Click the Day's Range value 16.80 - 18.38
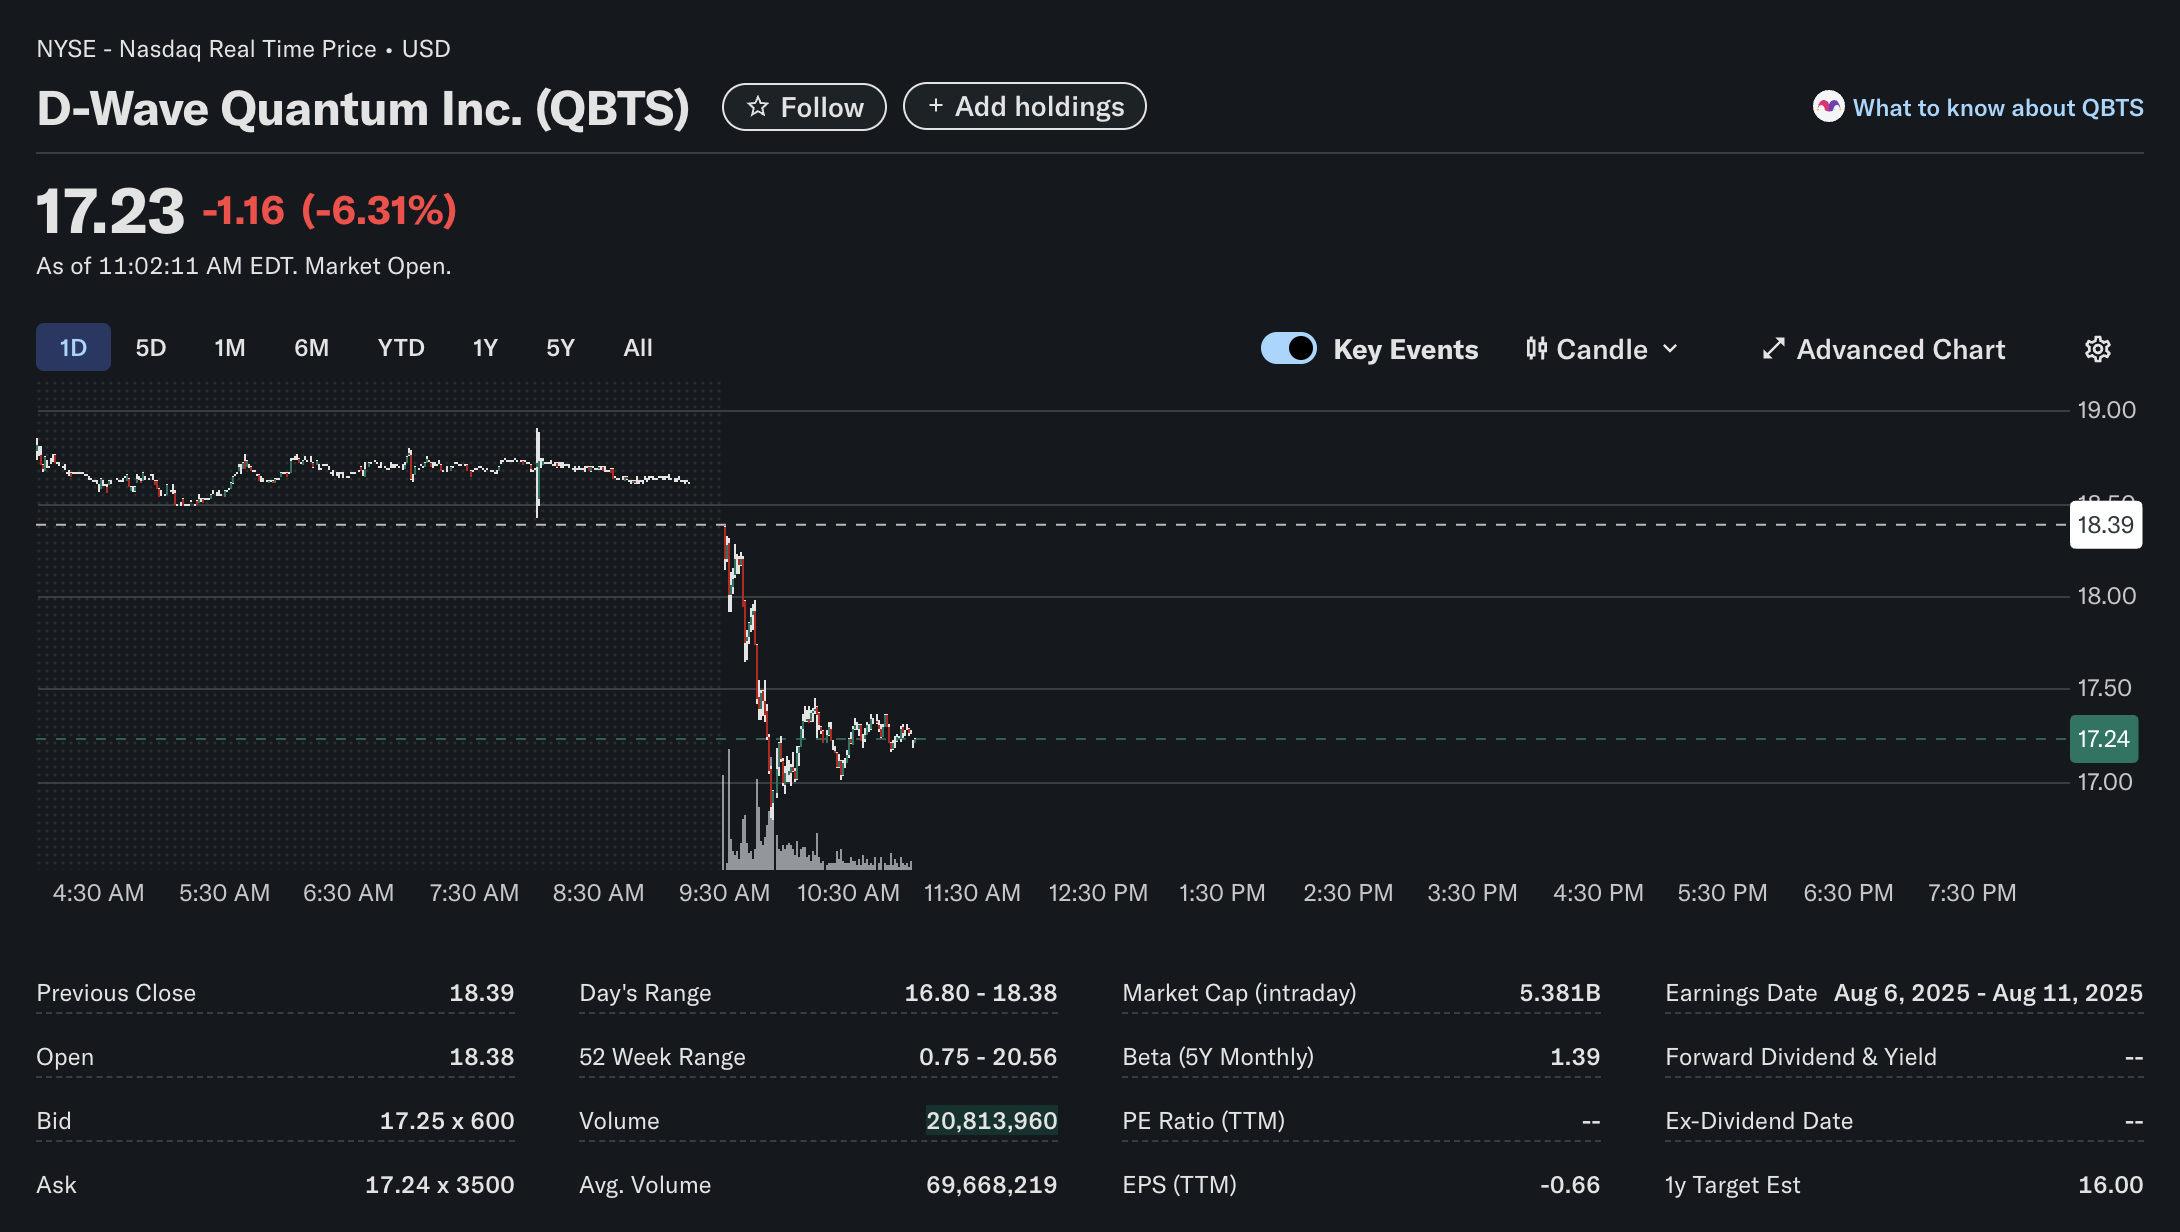 pos(980,993)
